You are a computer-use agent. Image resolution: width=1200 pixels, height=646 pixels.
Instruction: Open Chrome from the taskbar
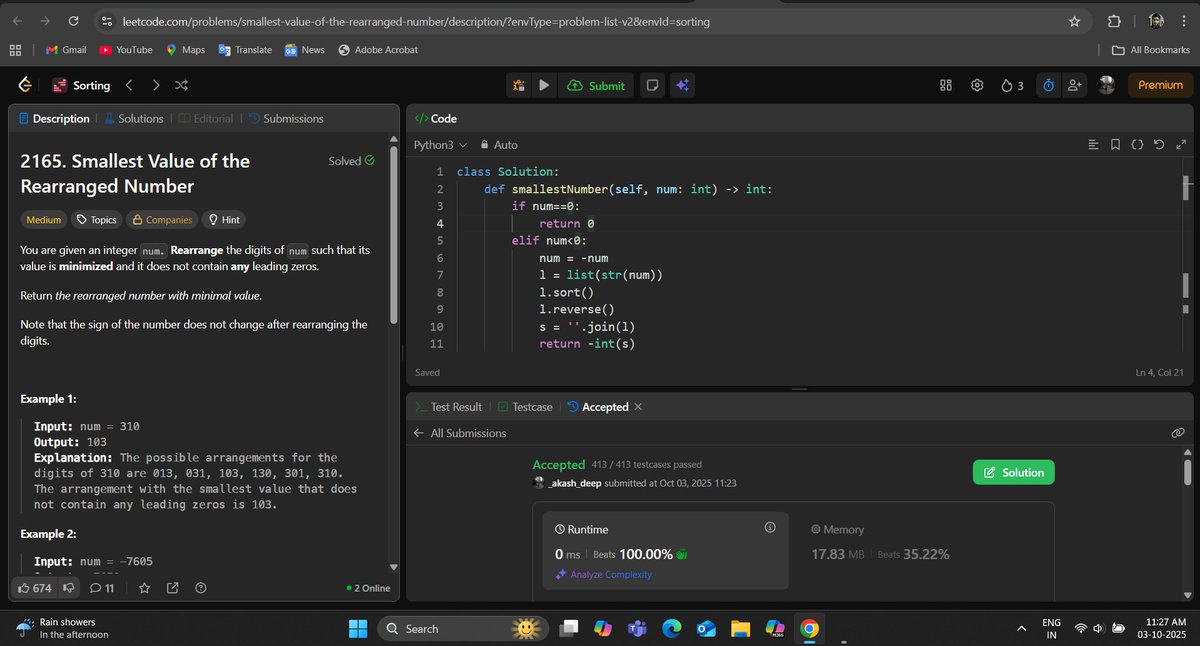click(x=809, y=628)
